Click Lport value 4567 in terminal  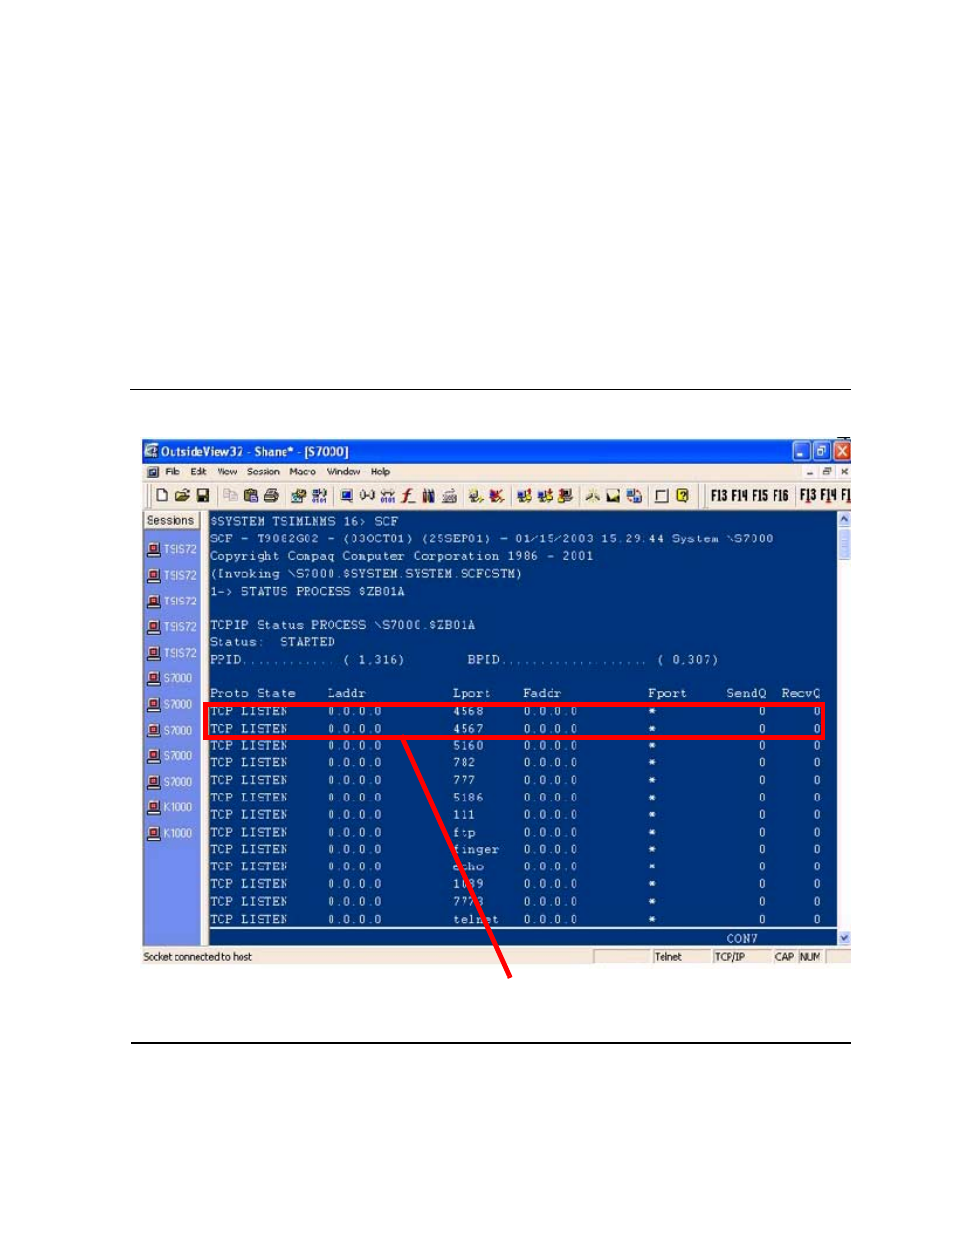pyautogui.click(x=468, y=729)
